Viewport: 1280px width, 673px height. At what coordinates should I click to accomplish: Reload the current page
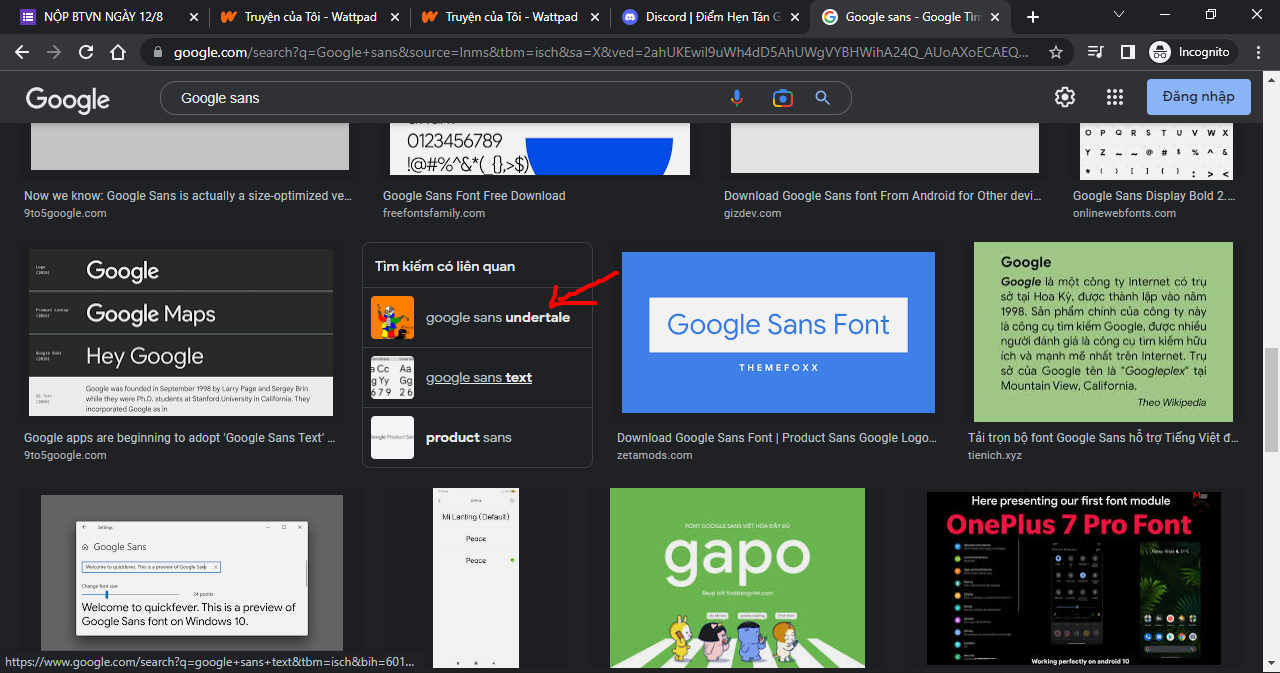click(86, 52)
